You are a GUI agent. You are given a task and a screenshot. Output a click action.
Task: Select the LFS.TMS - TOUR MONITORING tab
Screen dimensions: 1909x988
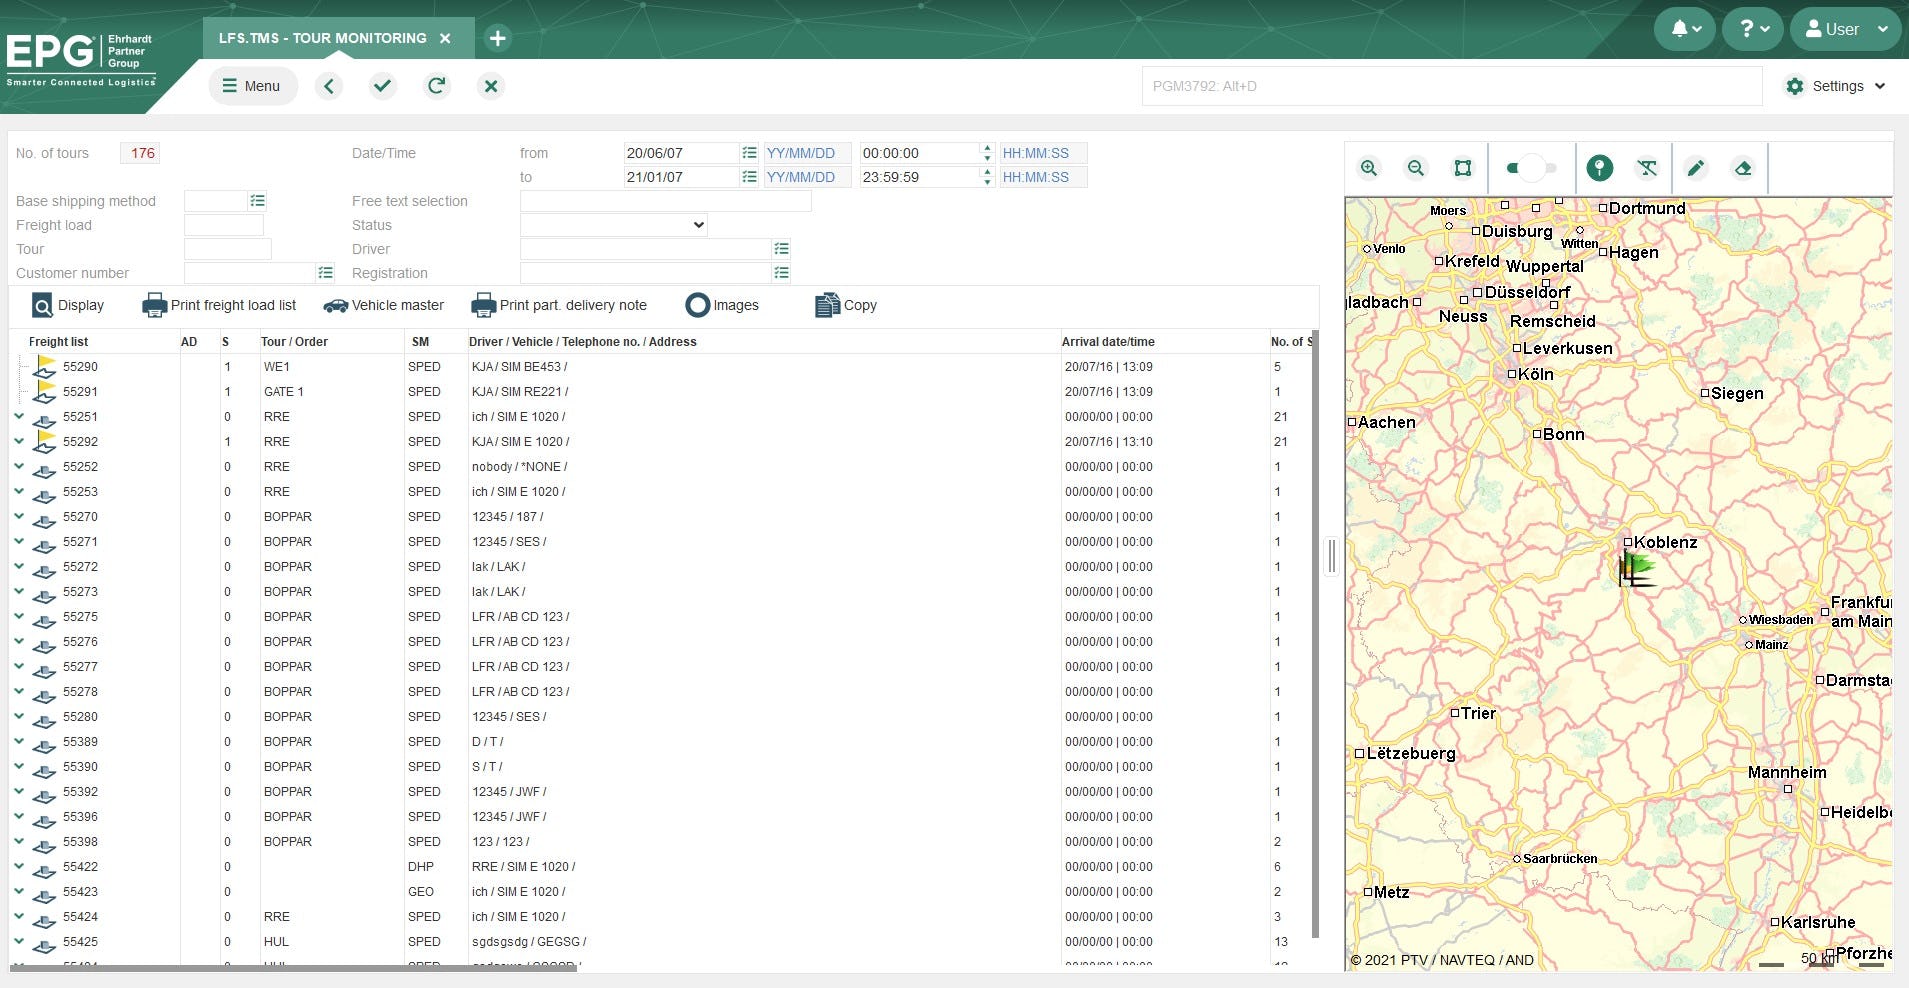[322, 38]
